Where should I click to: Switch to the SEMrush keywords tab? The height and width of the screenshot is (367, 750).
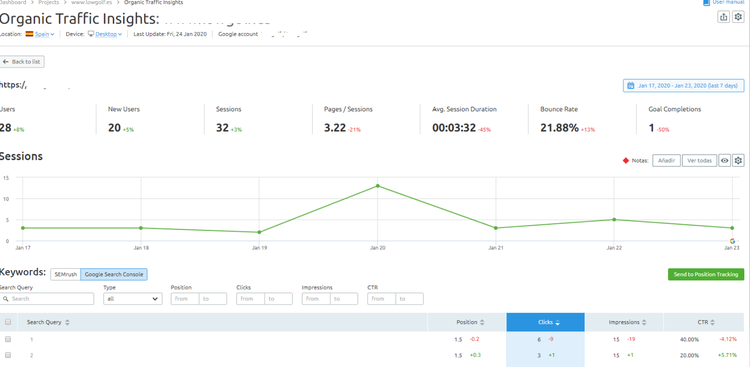coord(66,274)
